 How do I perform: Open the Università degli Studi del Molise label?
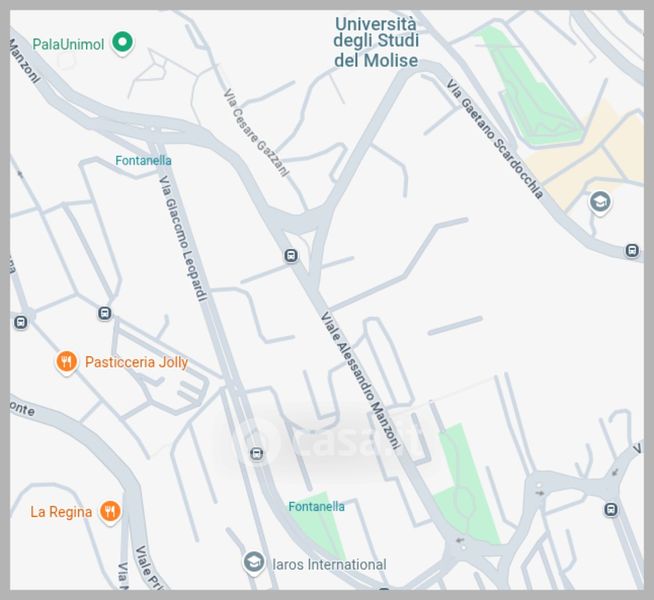376,42
